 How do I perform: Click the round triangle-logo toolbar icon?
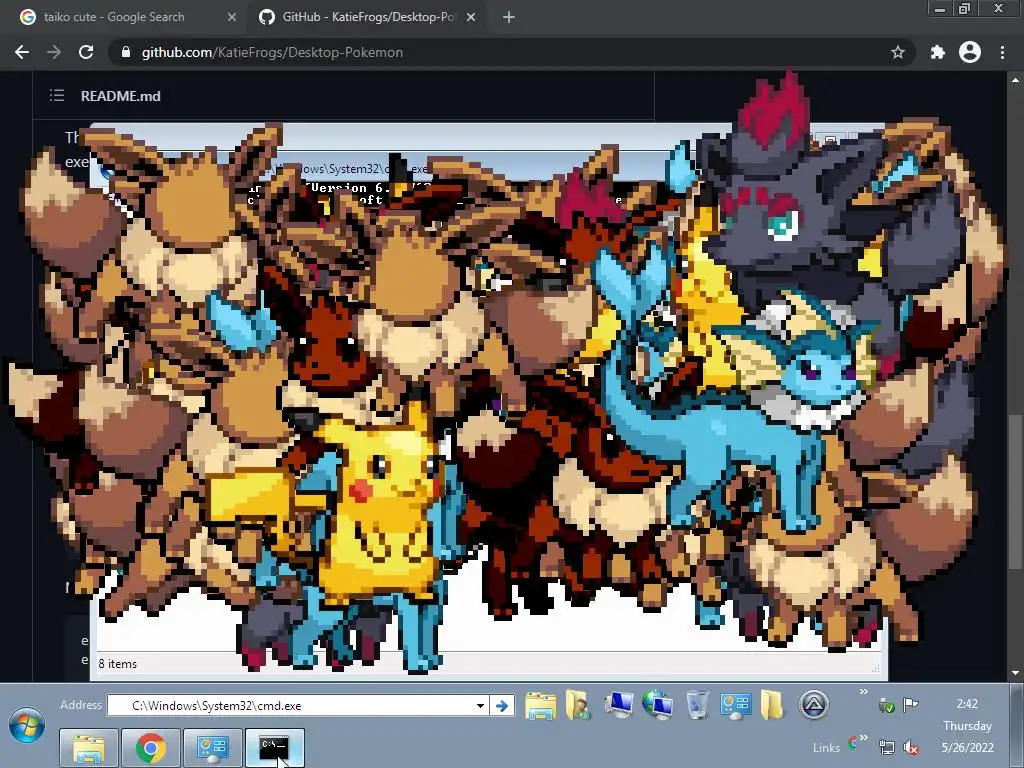point(814,705)
